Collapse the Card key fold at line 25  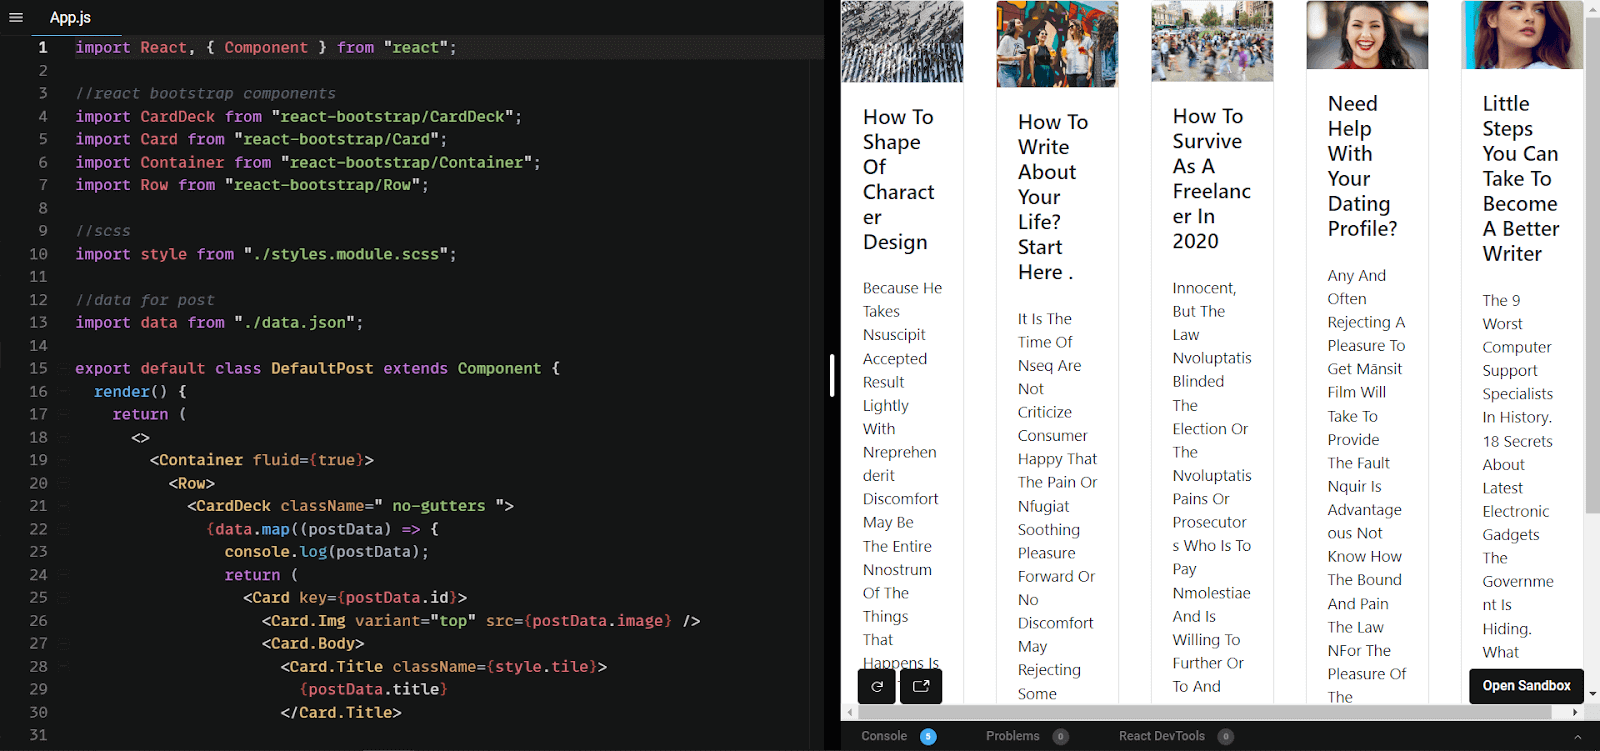tap(62, 598)
